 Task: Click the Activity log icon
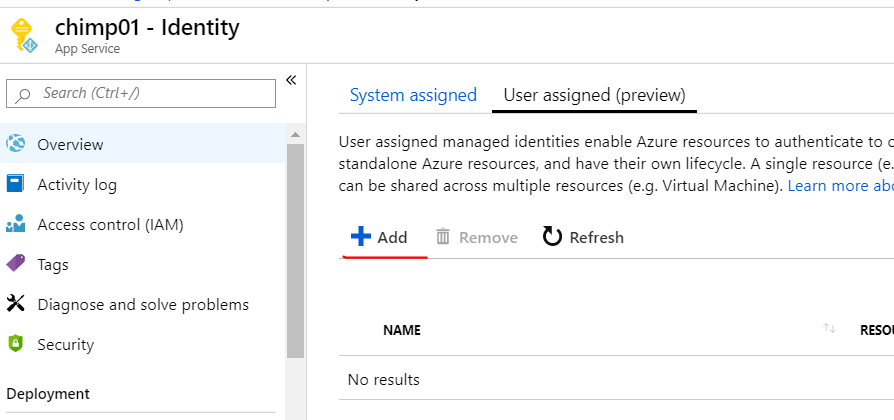16,185
